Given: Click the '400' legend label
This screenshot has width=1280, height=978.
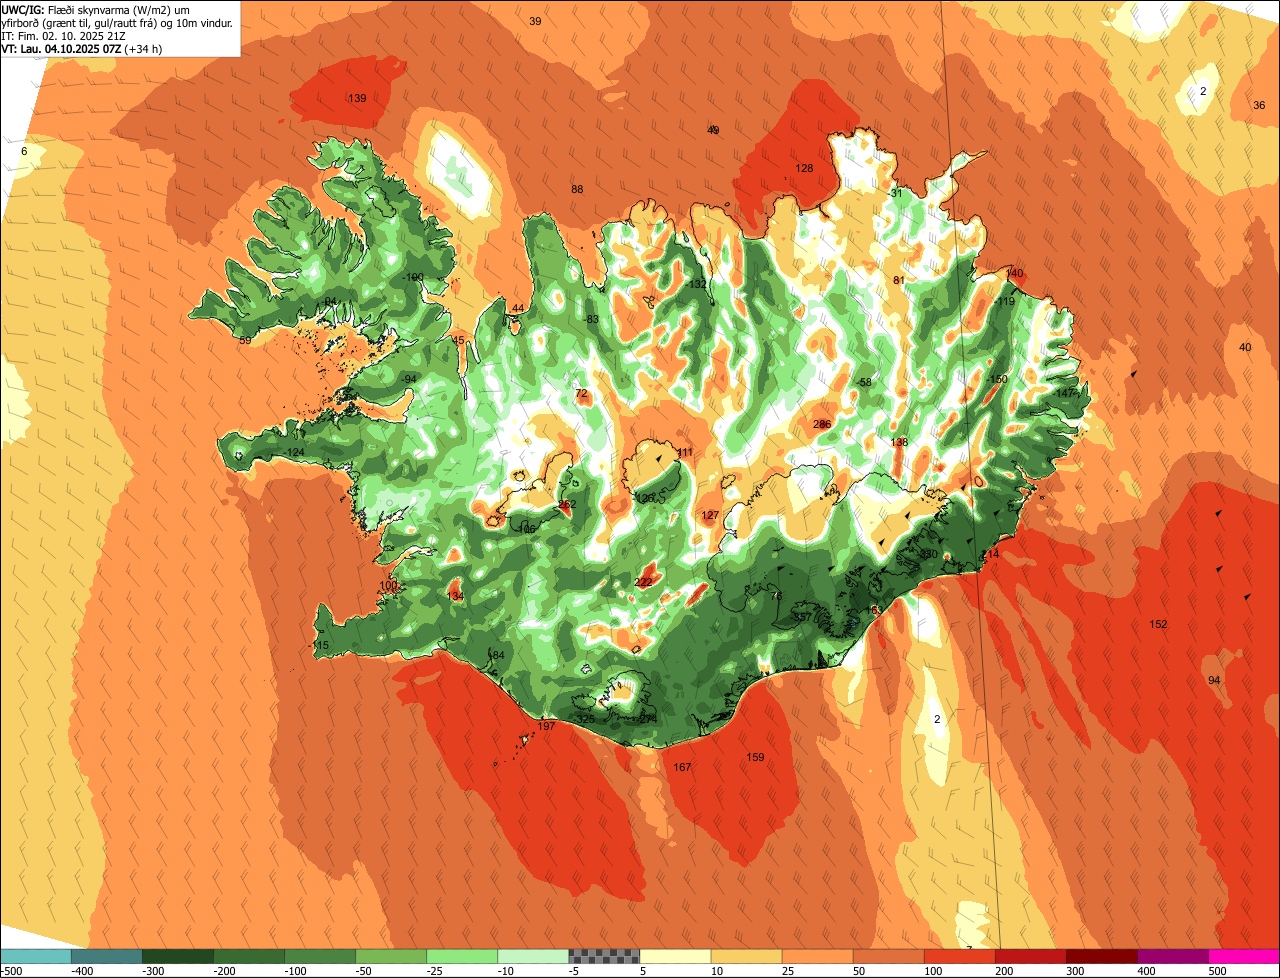Looking at the screenshot, I should click(x=1147, y=970).
